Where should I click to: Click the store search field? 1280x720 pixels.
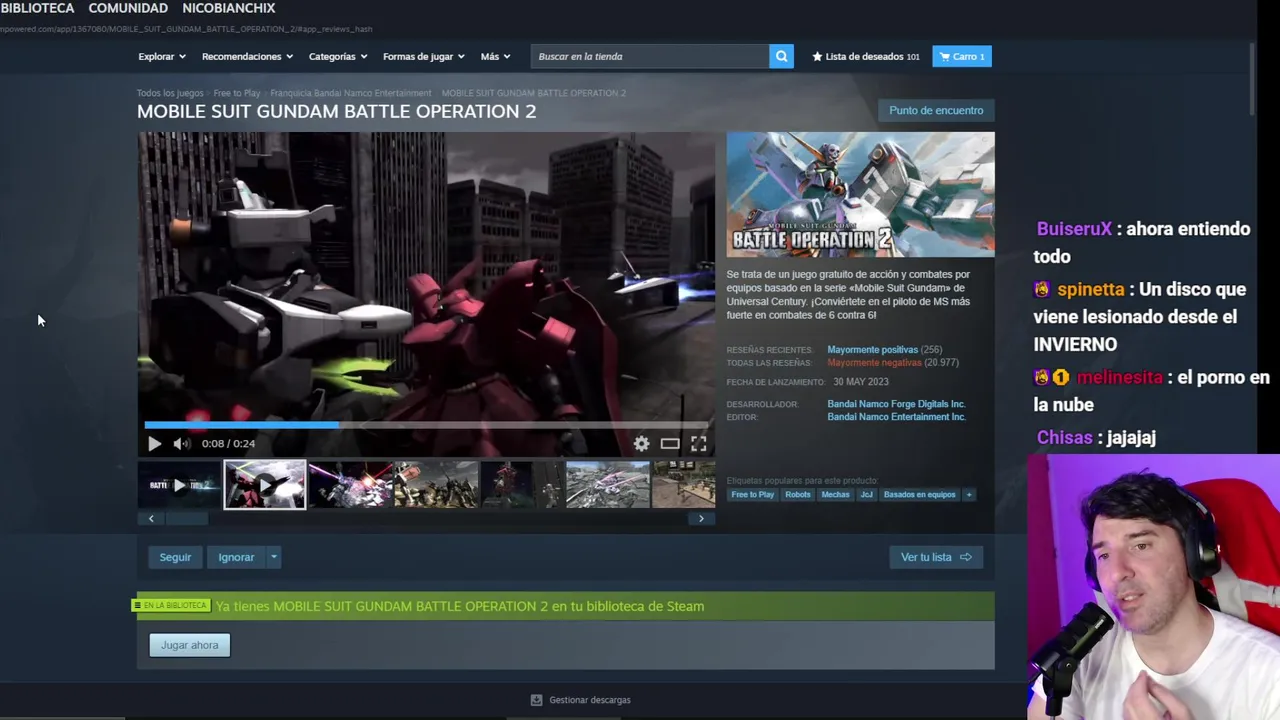pos(649,56)
